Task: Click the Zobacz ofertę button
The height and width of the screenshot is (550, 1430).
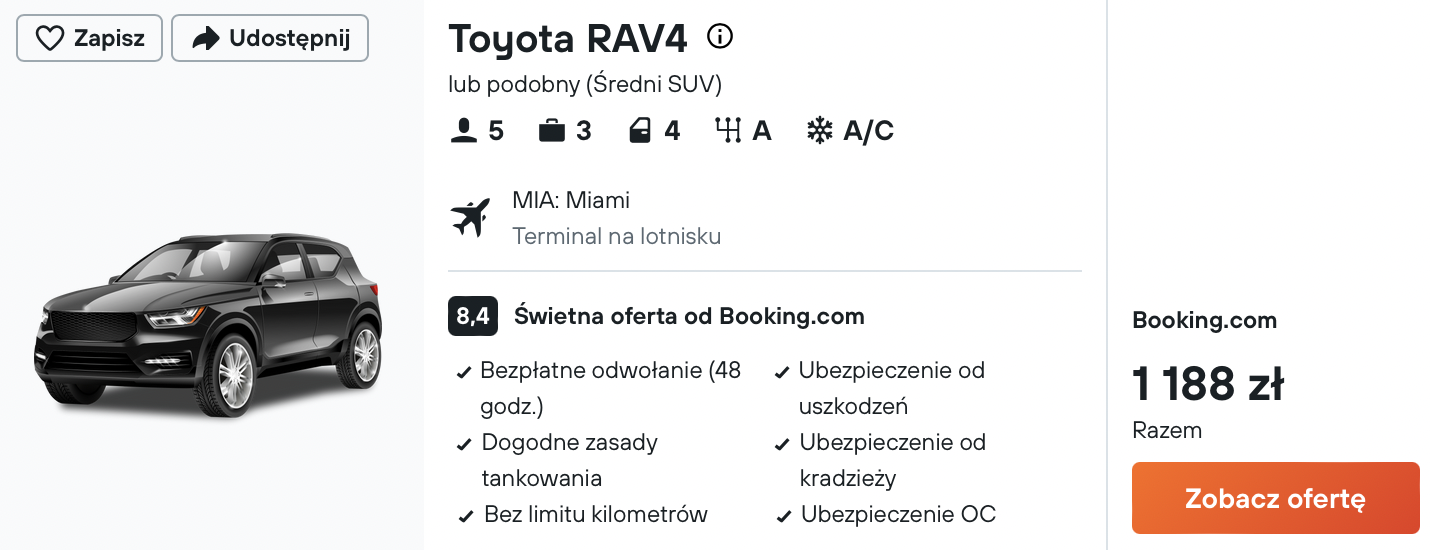Action: (x=1275, y=498)
